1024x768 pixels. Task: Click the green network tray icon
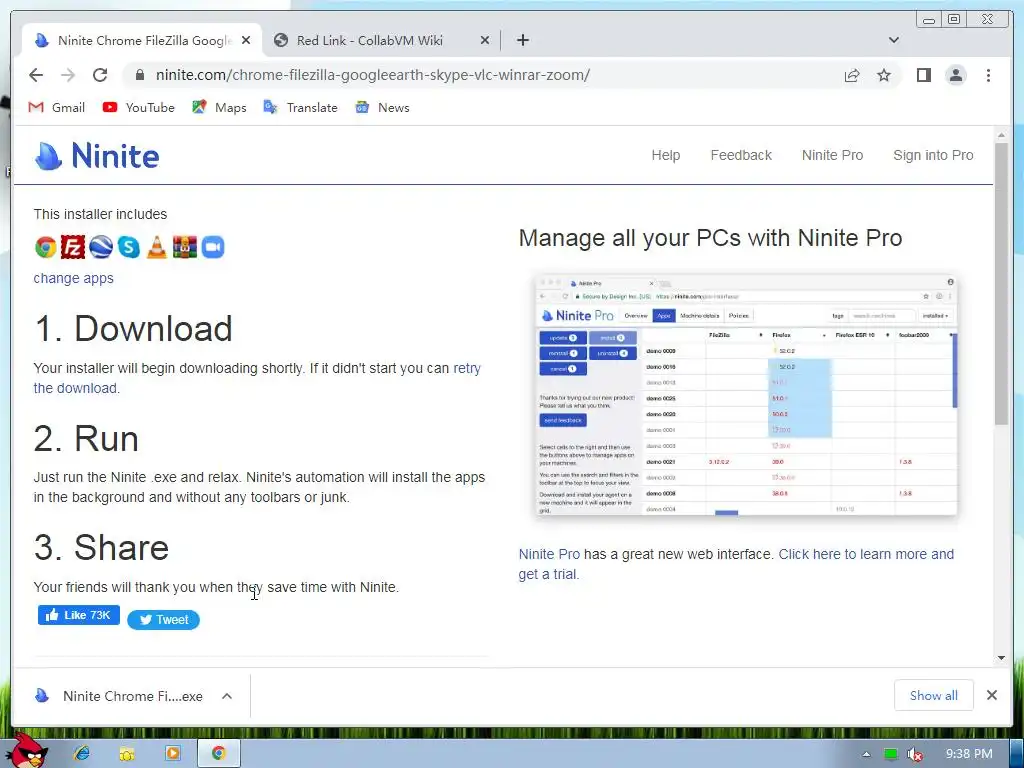[890, 754]
